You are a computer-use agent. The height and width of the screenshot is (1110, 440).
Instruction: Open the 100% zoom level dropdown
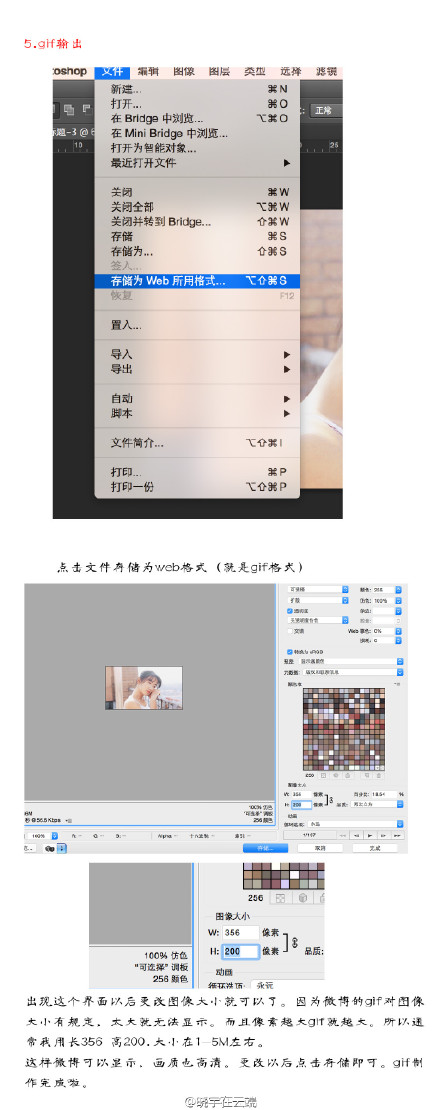(x=42, y=836)
